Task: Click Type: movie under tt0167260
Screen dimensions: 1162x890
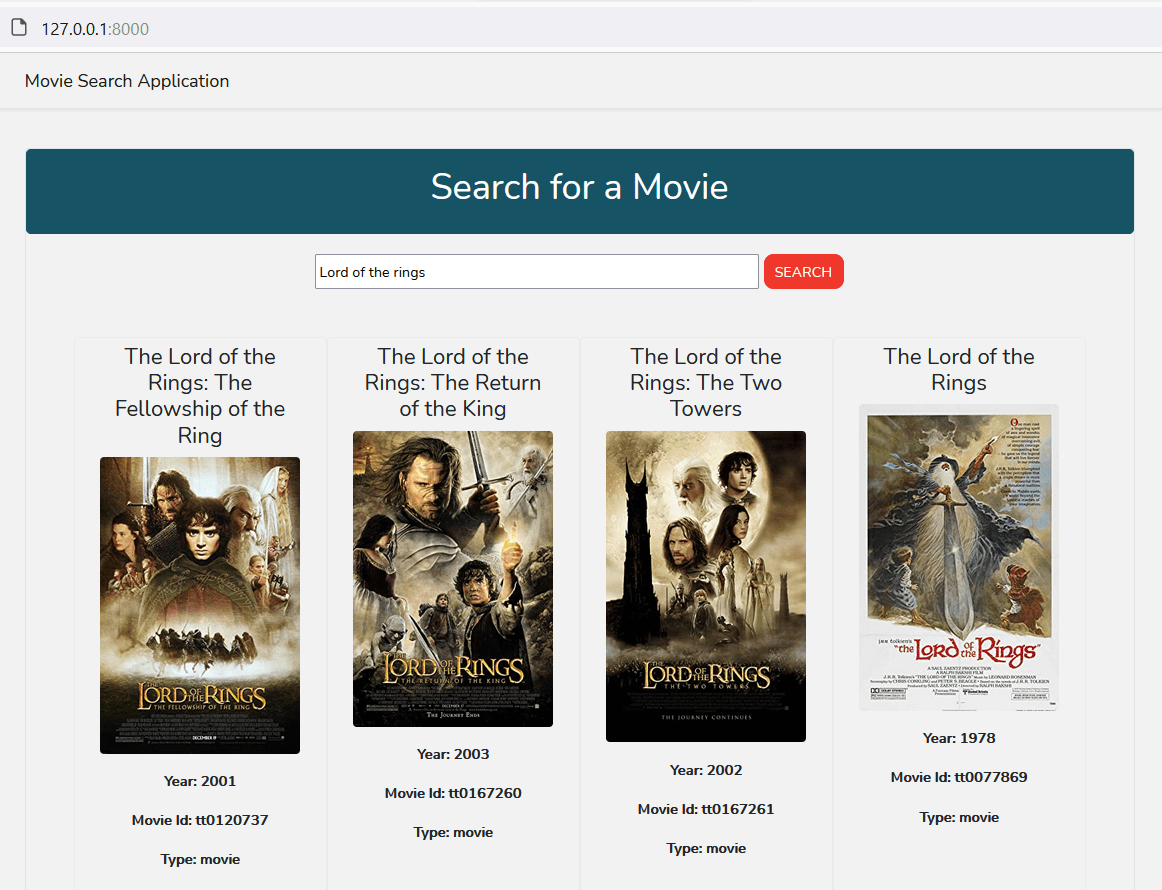Action: (453, 833)
